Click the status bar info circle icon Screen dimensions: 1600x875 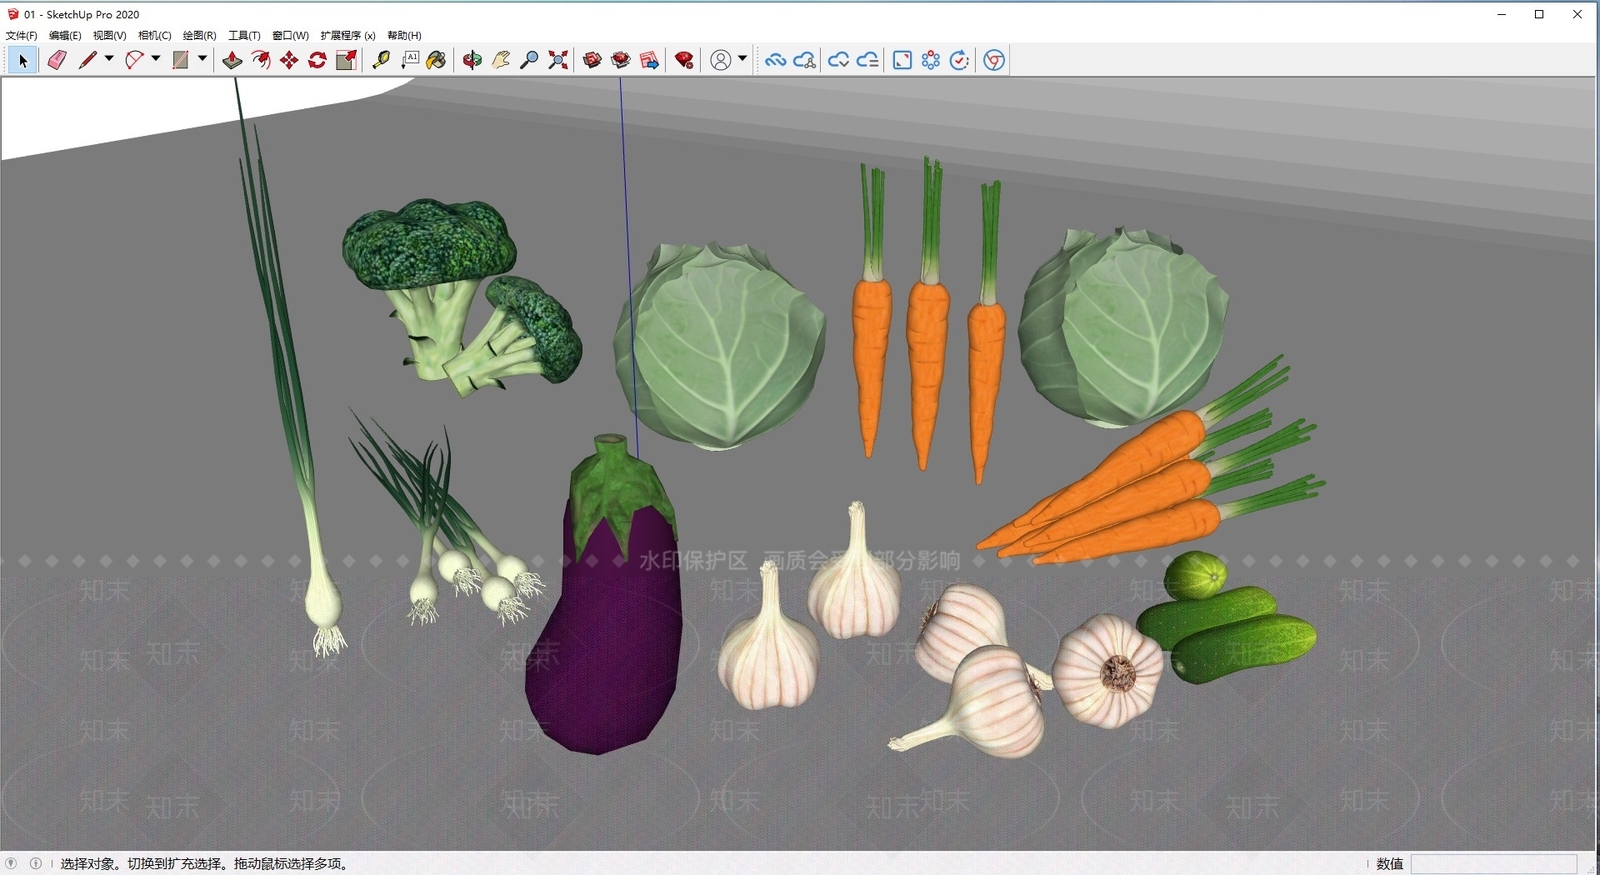[x=36, y=863]
